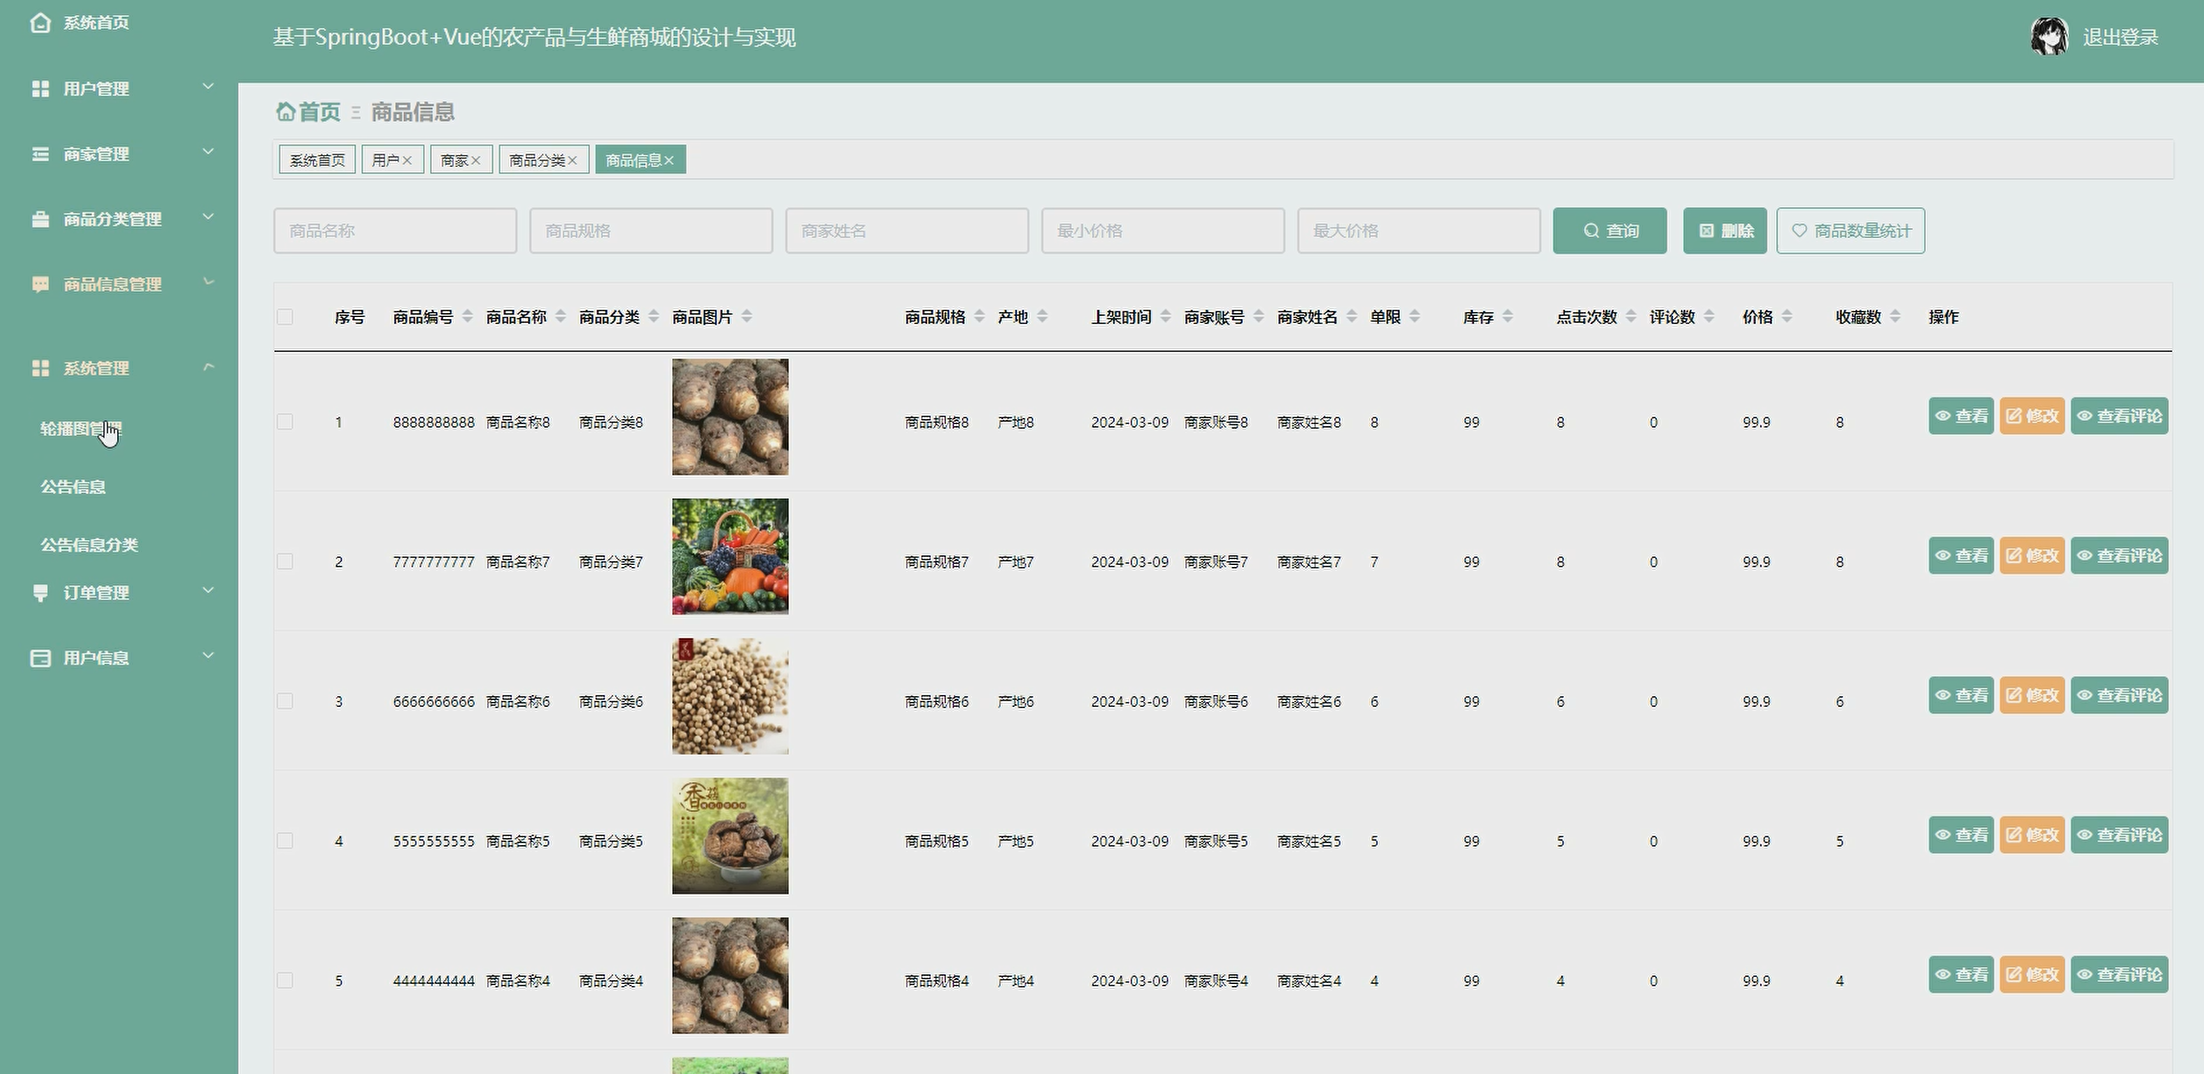Screen dimensions: 2204x1074
Task: Click the grid icon next to 用户管理
Action: point(40,89)
